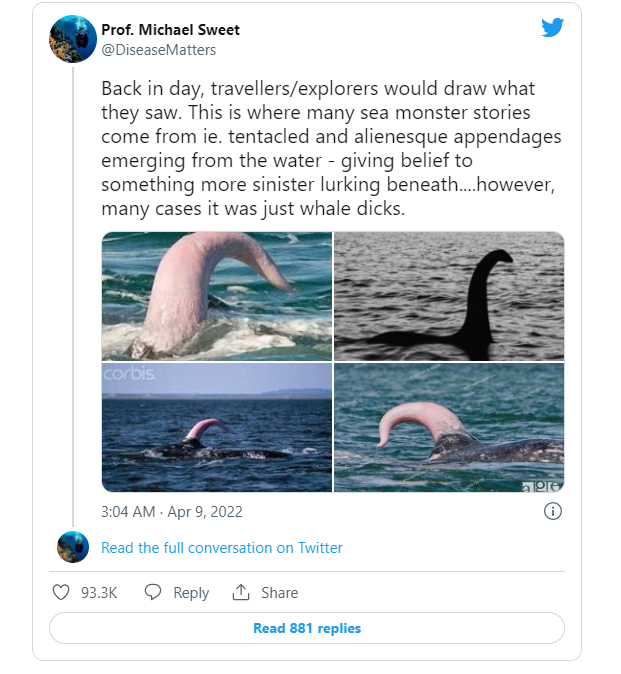The width and height of the screenshot is (621, 674).
Task: Click the Twitter bird logo
Action: pos(553,27)
